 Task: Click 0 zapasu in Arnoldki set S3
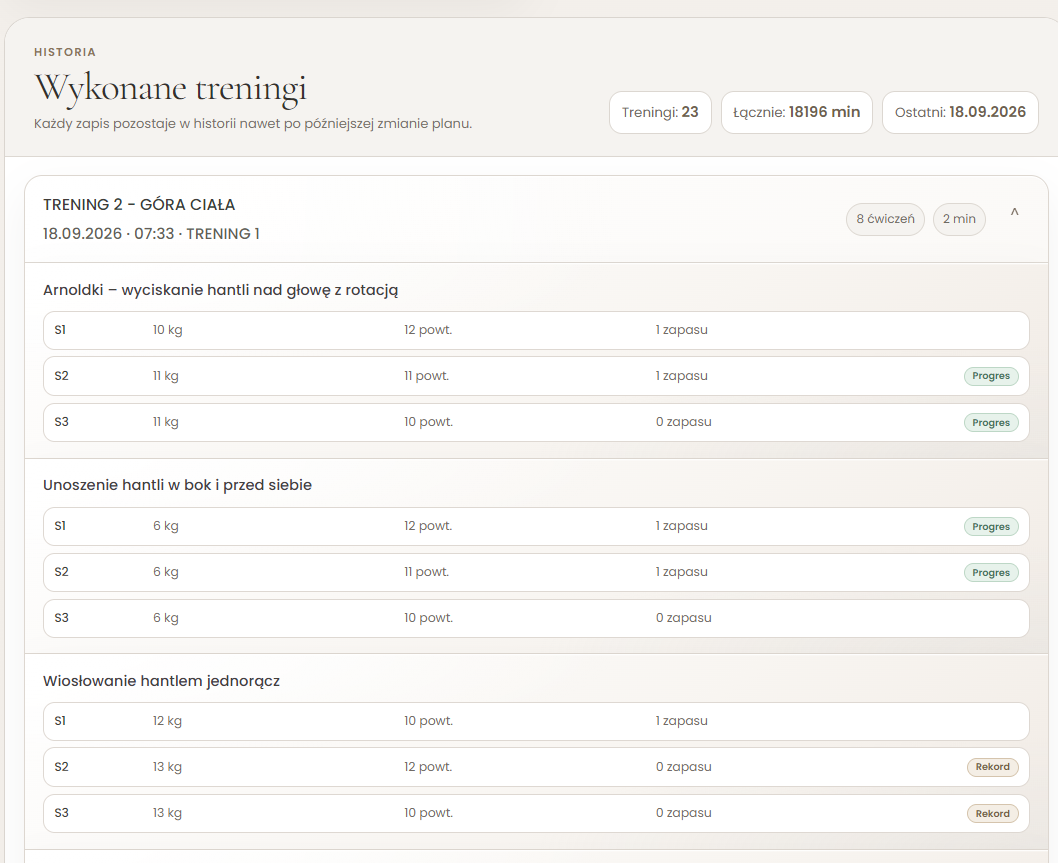point(684,422)
